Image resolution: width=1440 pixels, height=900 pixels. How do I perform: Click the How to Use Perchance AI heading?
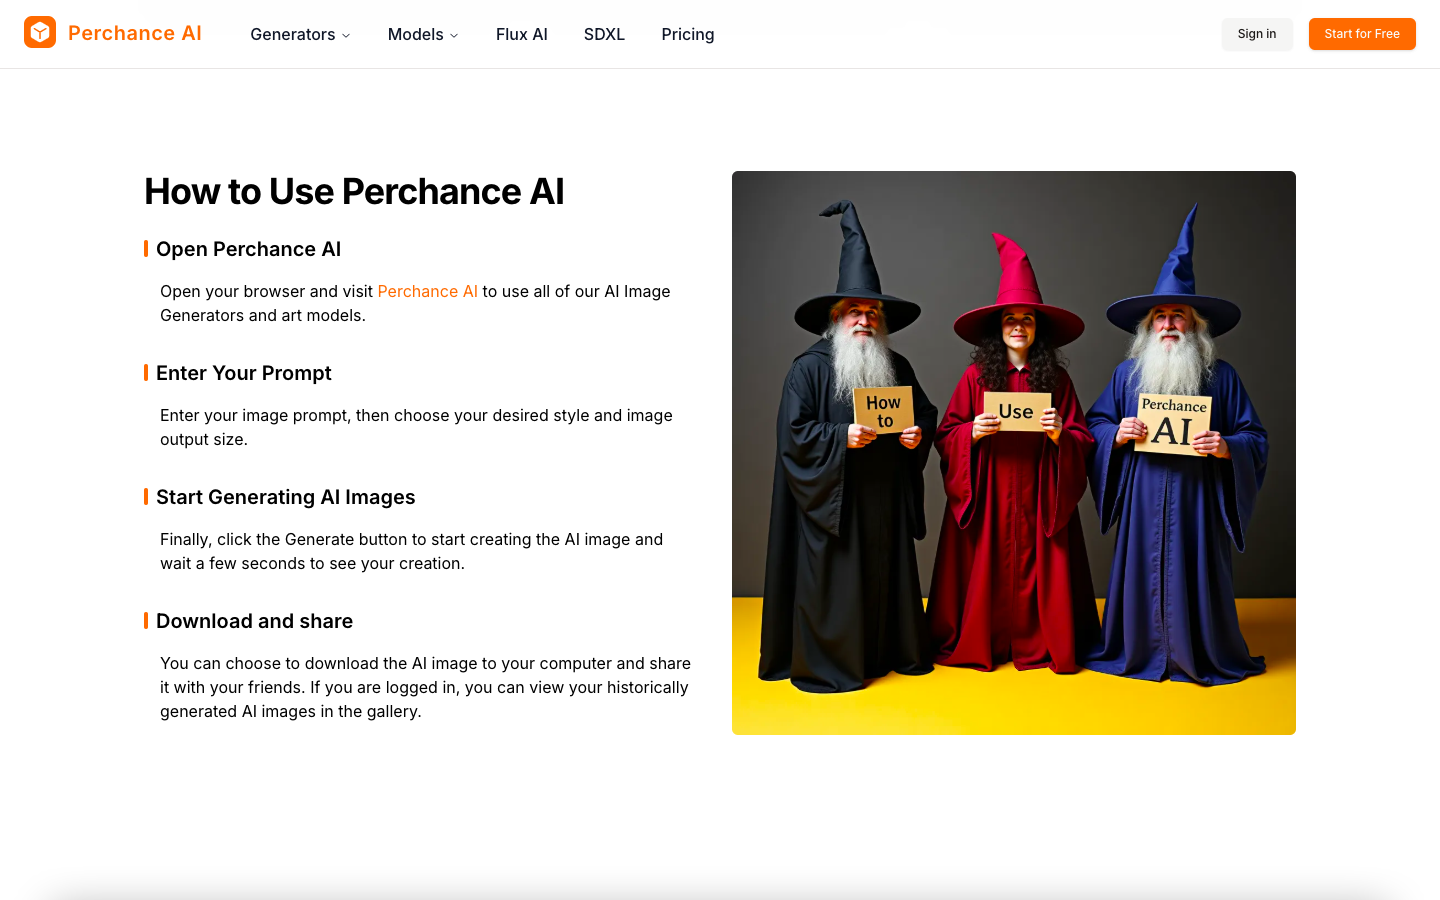click(354, 191)
